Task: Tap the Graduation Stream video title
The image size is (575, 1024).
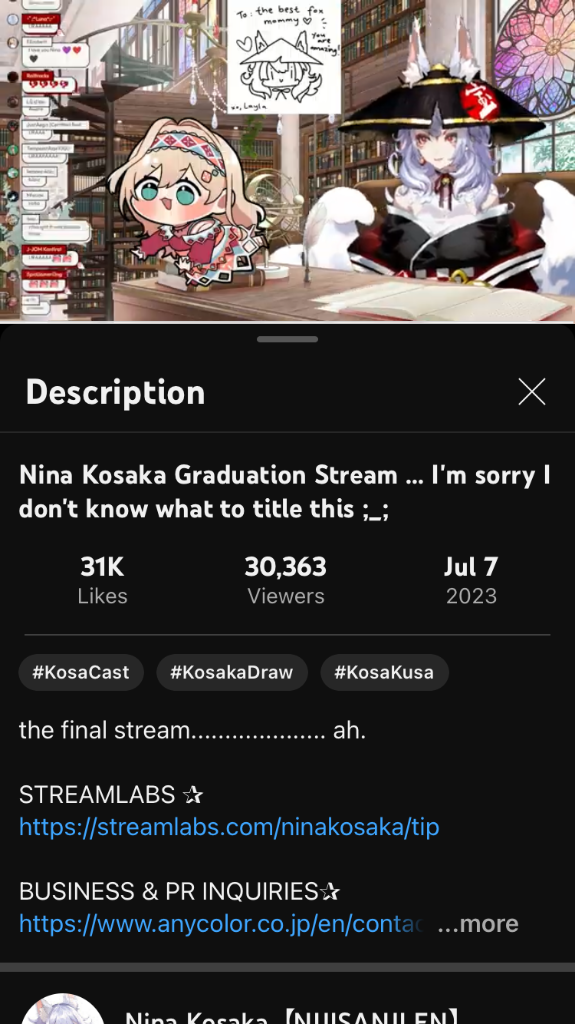Action: [x=285, y=492]
